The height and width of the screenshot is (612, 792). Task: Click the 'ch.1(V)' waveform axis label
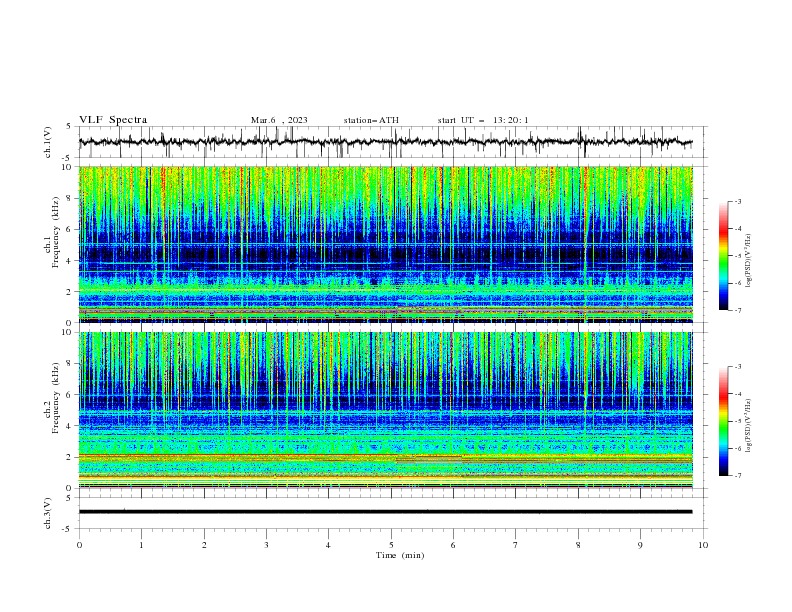click(48, 142)
